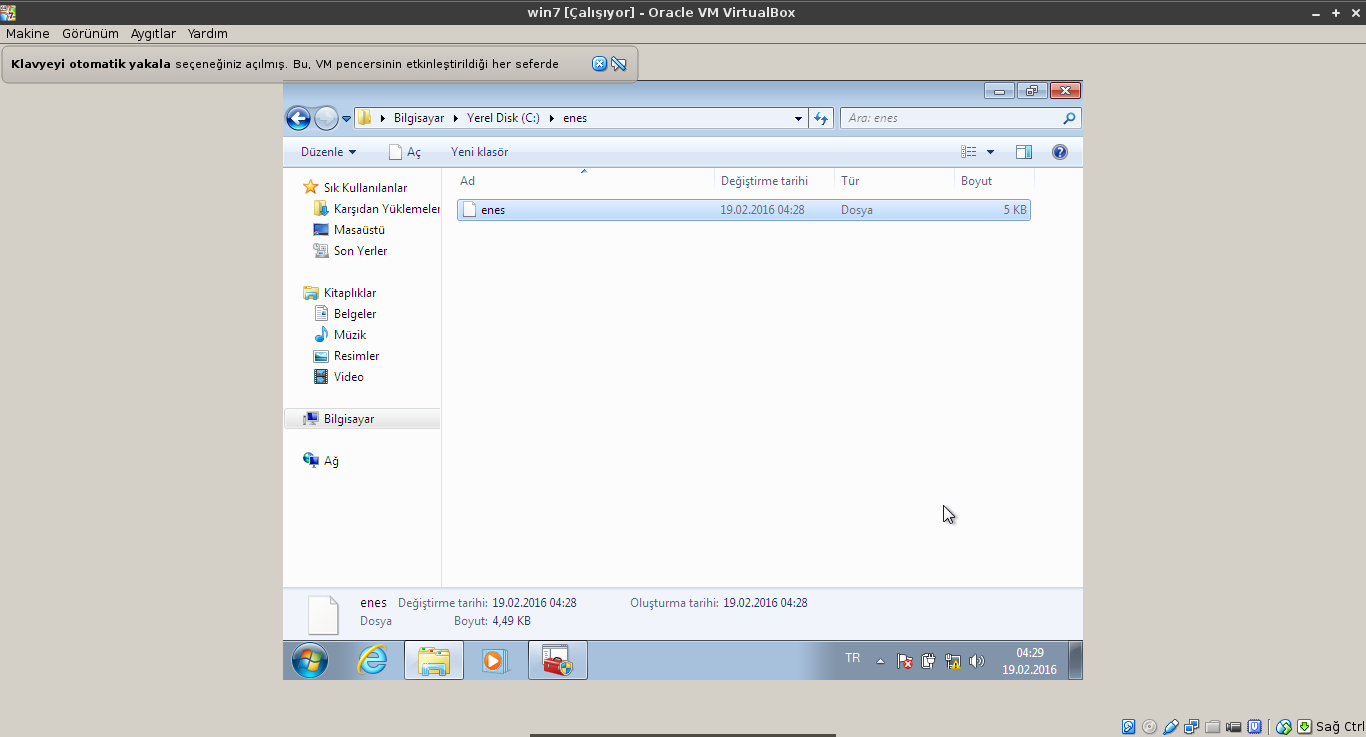Screen dimensions: 1366x737
Task: Open the Makine menu in VirtualBox
Action: click(27, 33)
